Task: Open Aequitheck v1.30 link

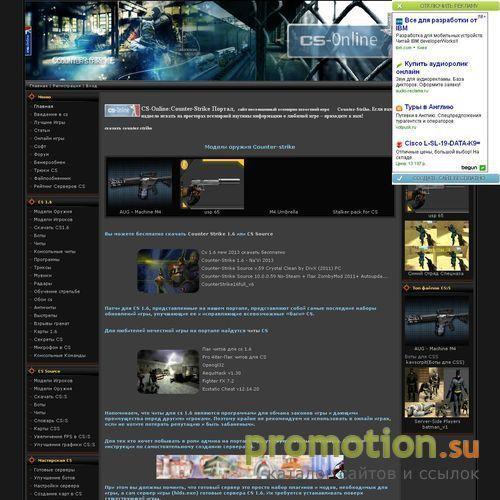Action: [222, 373]
